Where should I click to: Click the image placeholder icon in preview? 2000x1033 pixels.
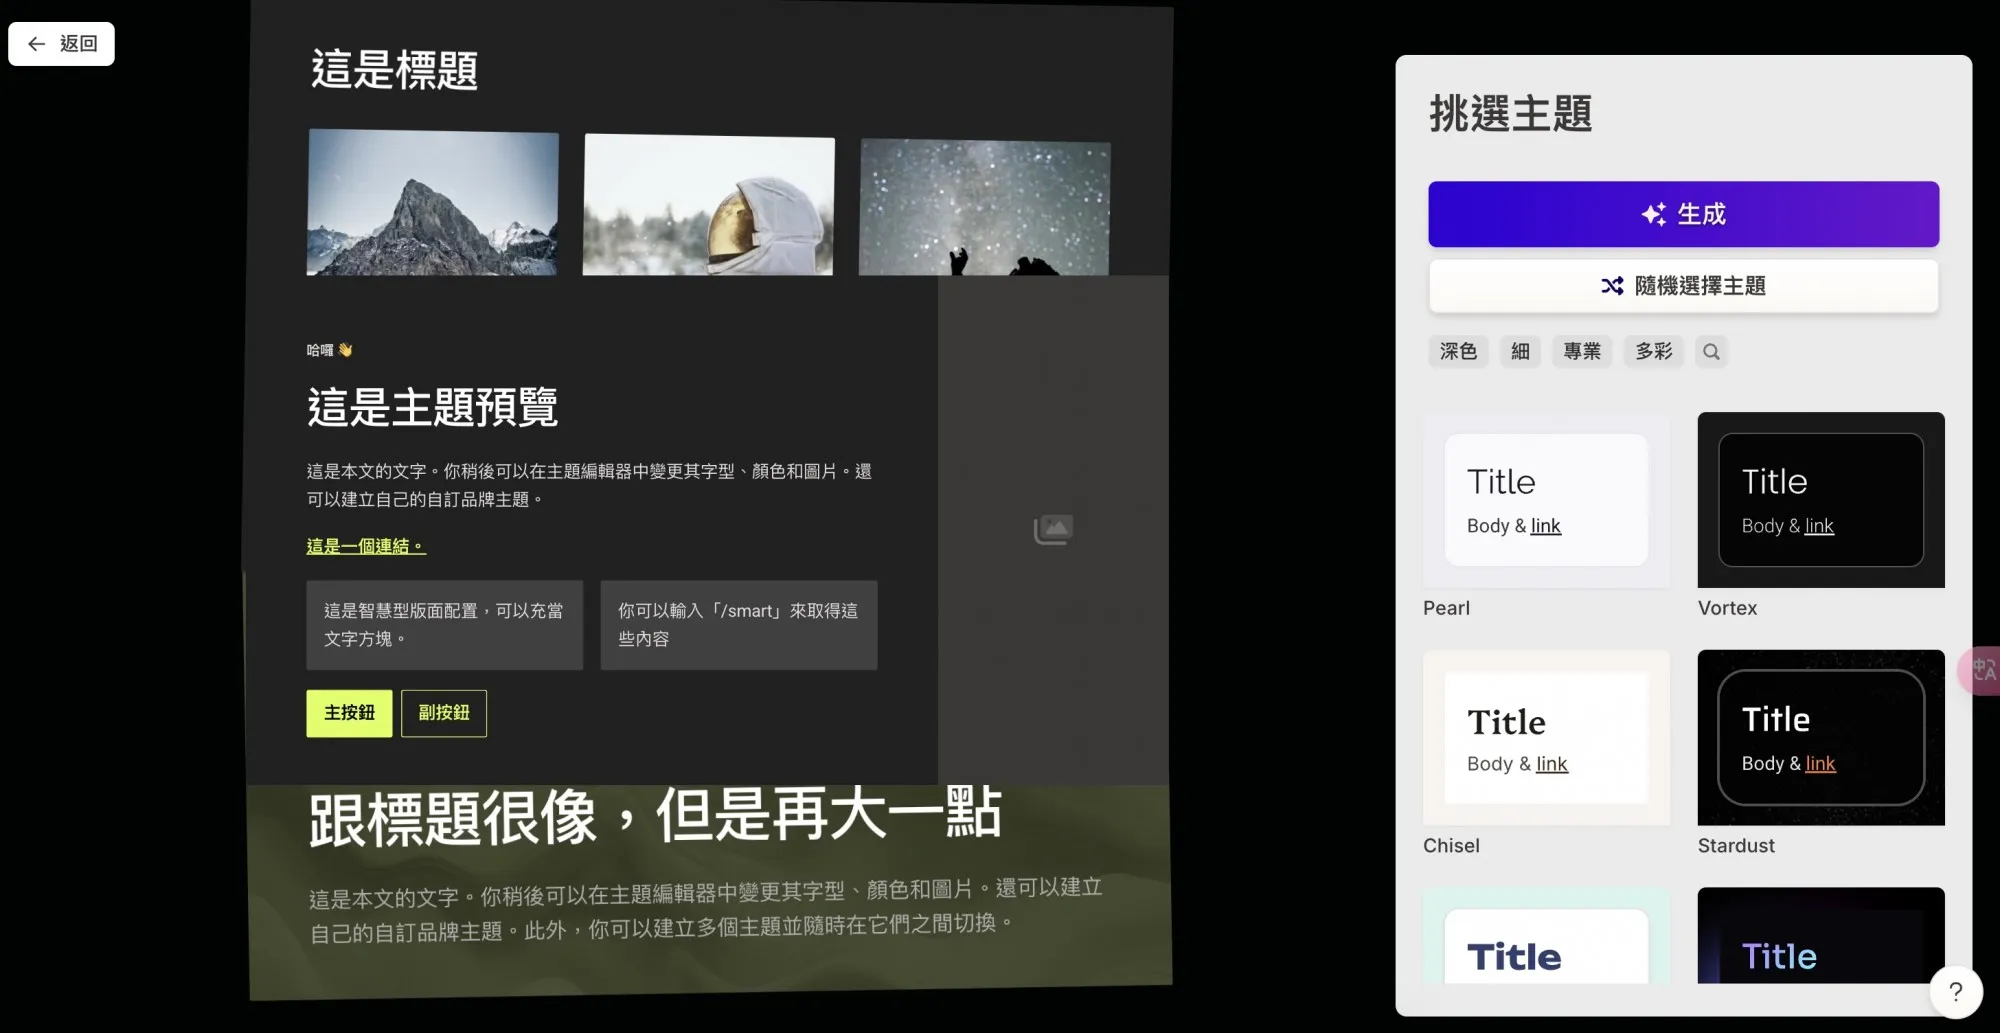tap(1053, 529)
